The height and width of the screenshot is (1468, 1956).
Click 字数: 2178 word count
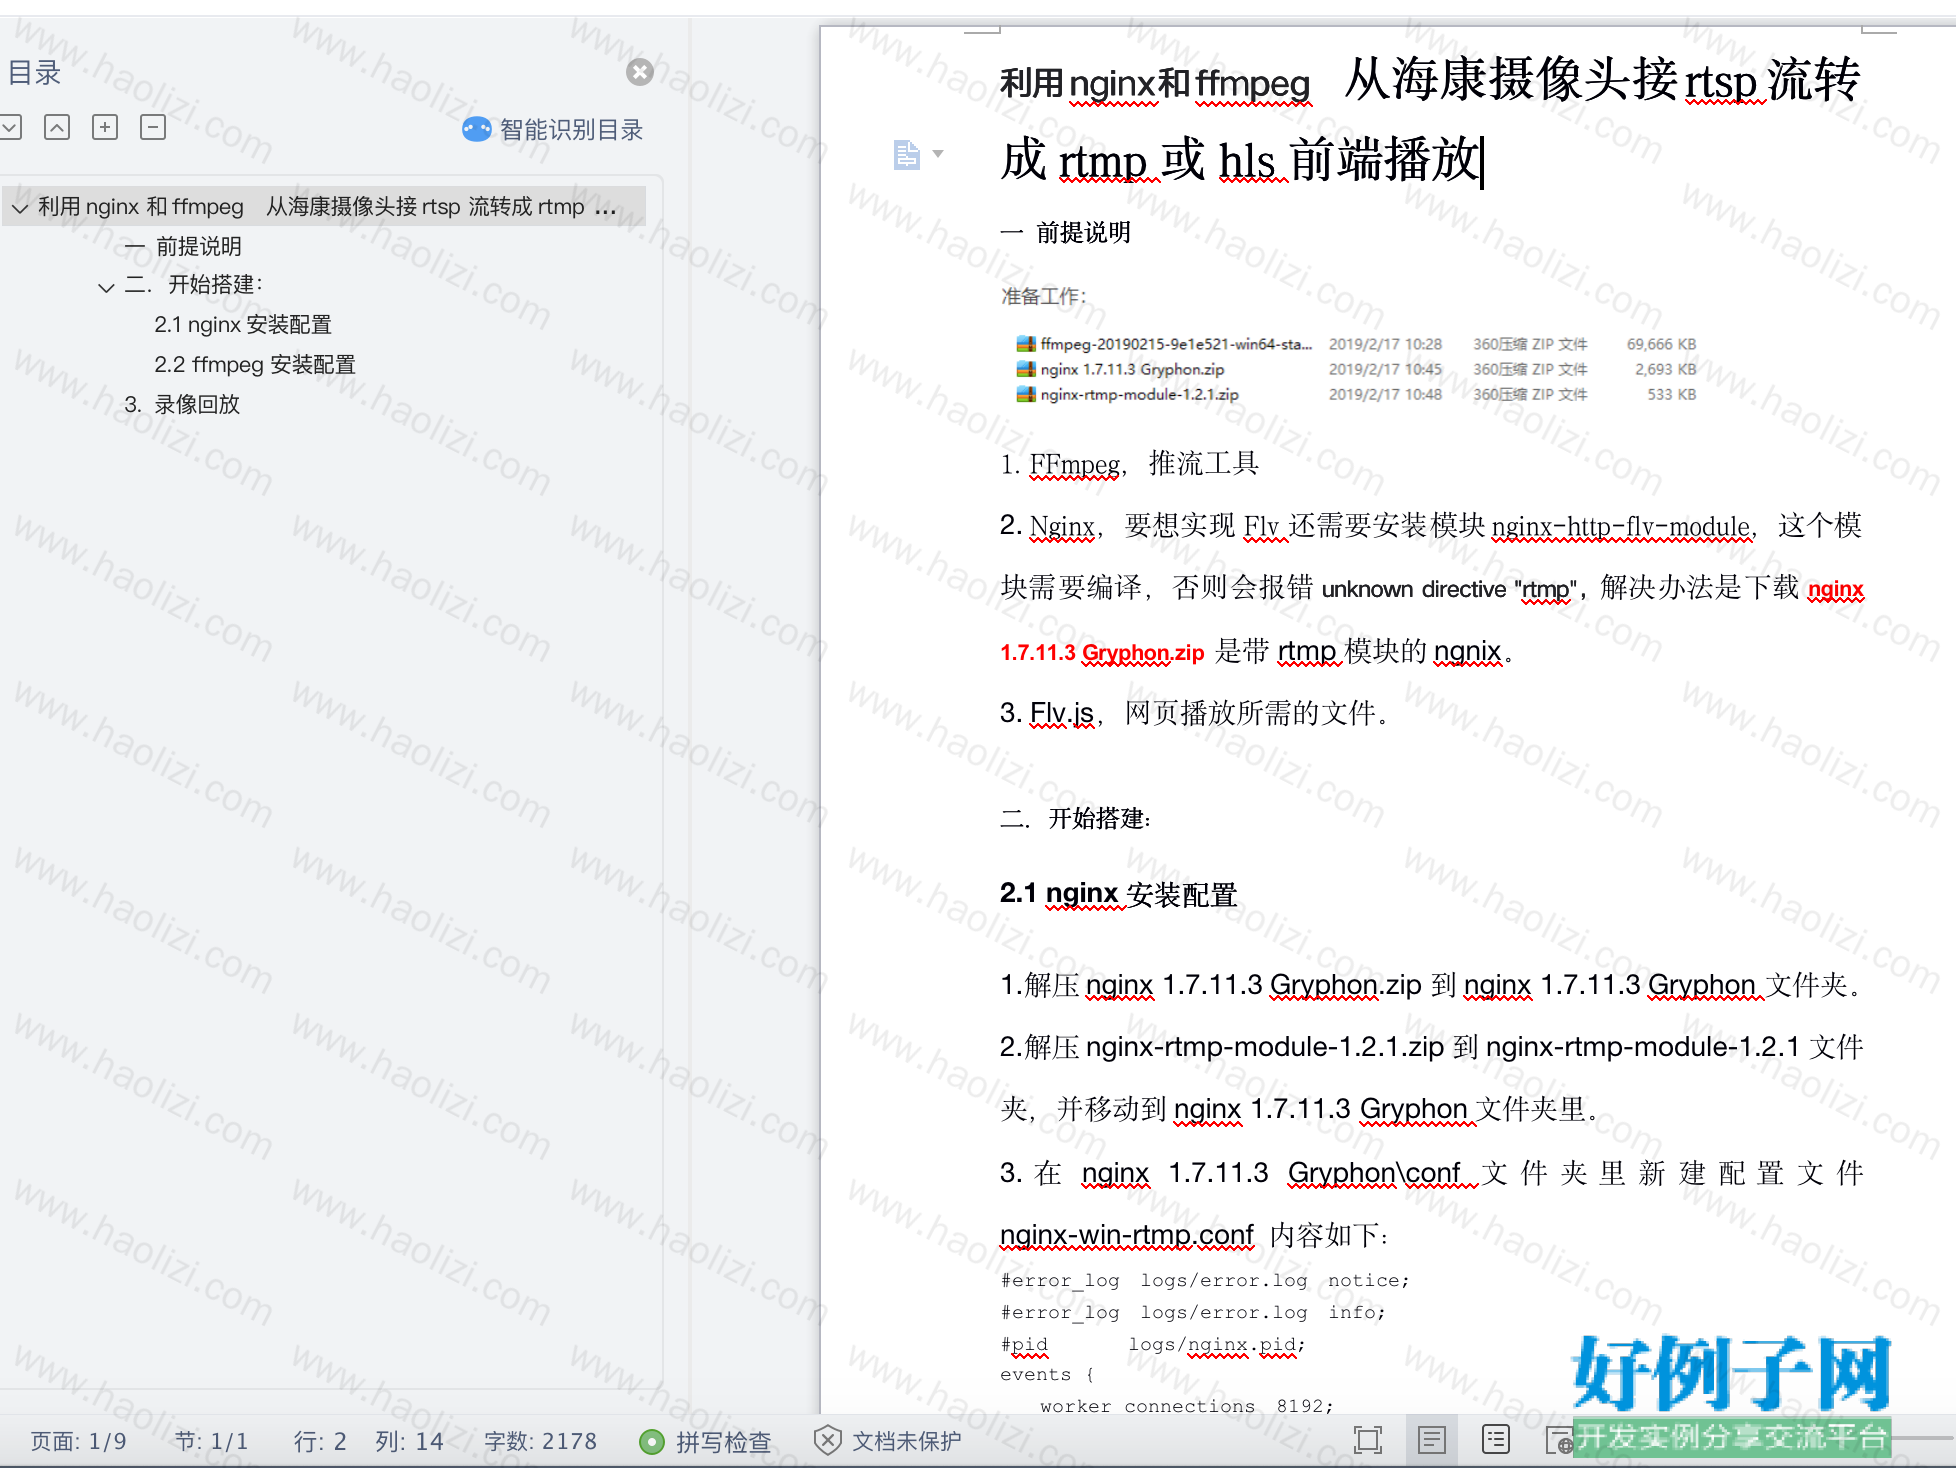[541, 1441]
